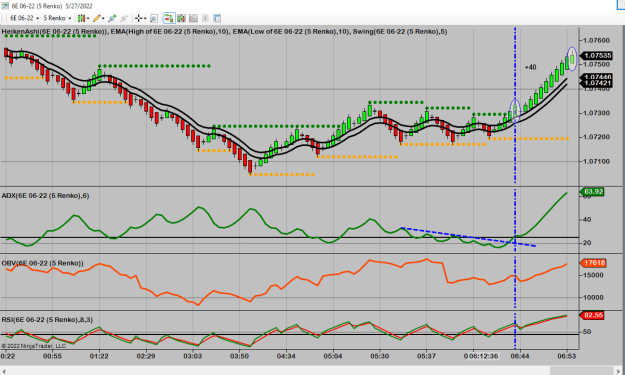Click the horizontal scrollbar left arrow

(x=4, y=371)
